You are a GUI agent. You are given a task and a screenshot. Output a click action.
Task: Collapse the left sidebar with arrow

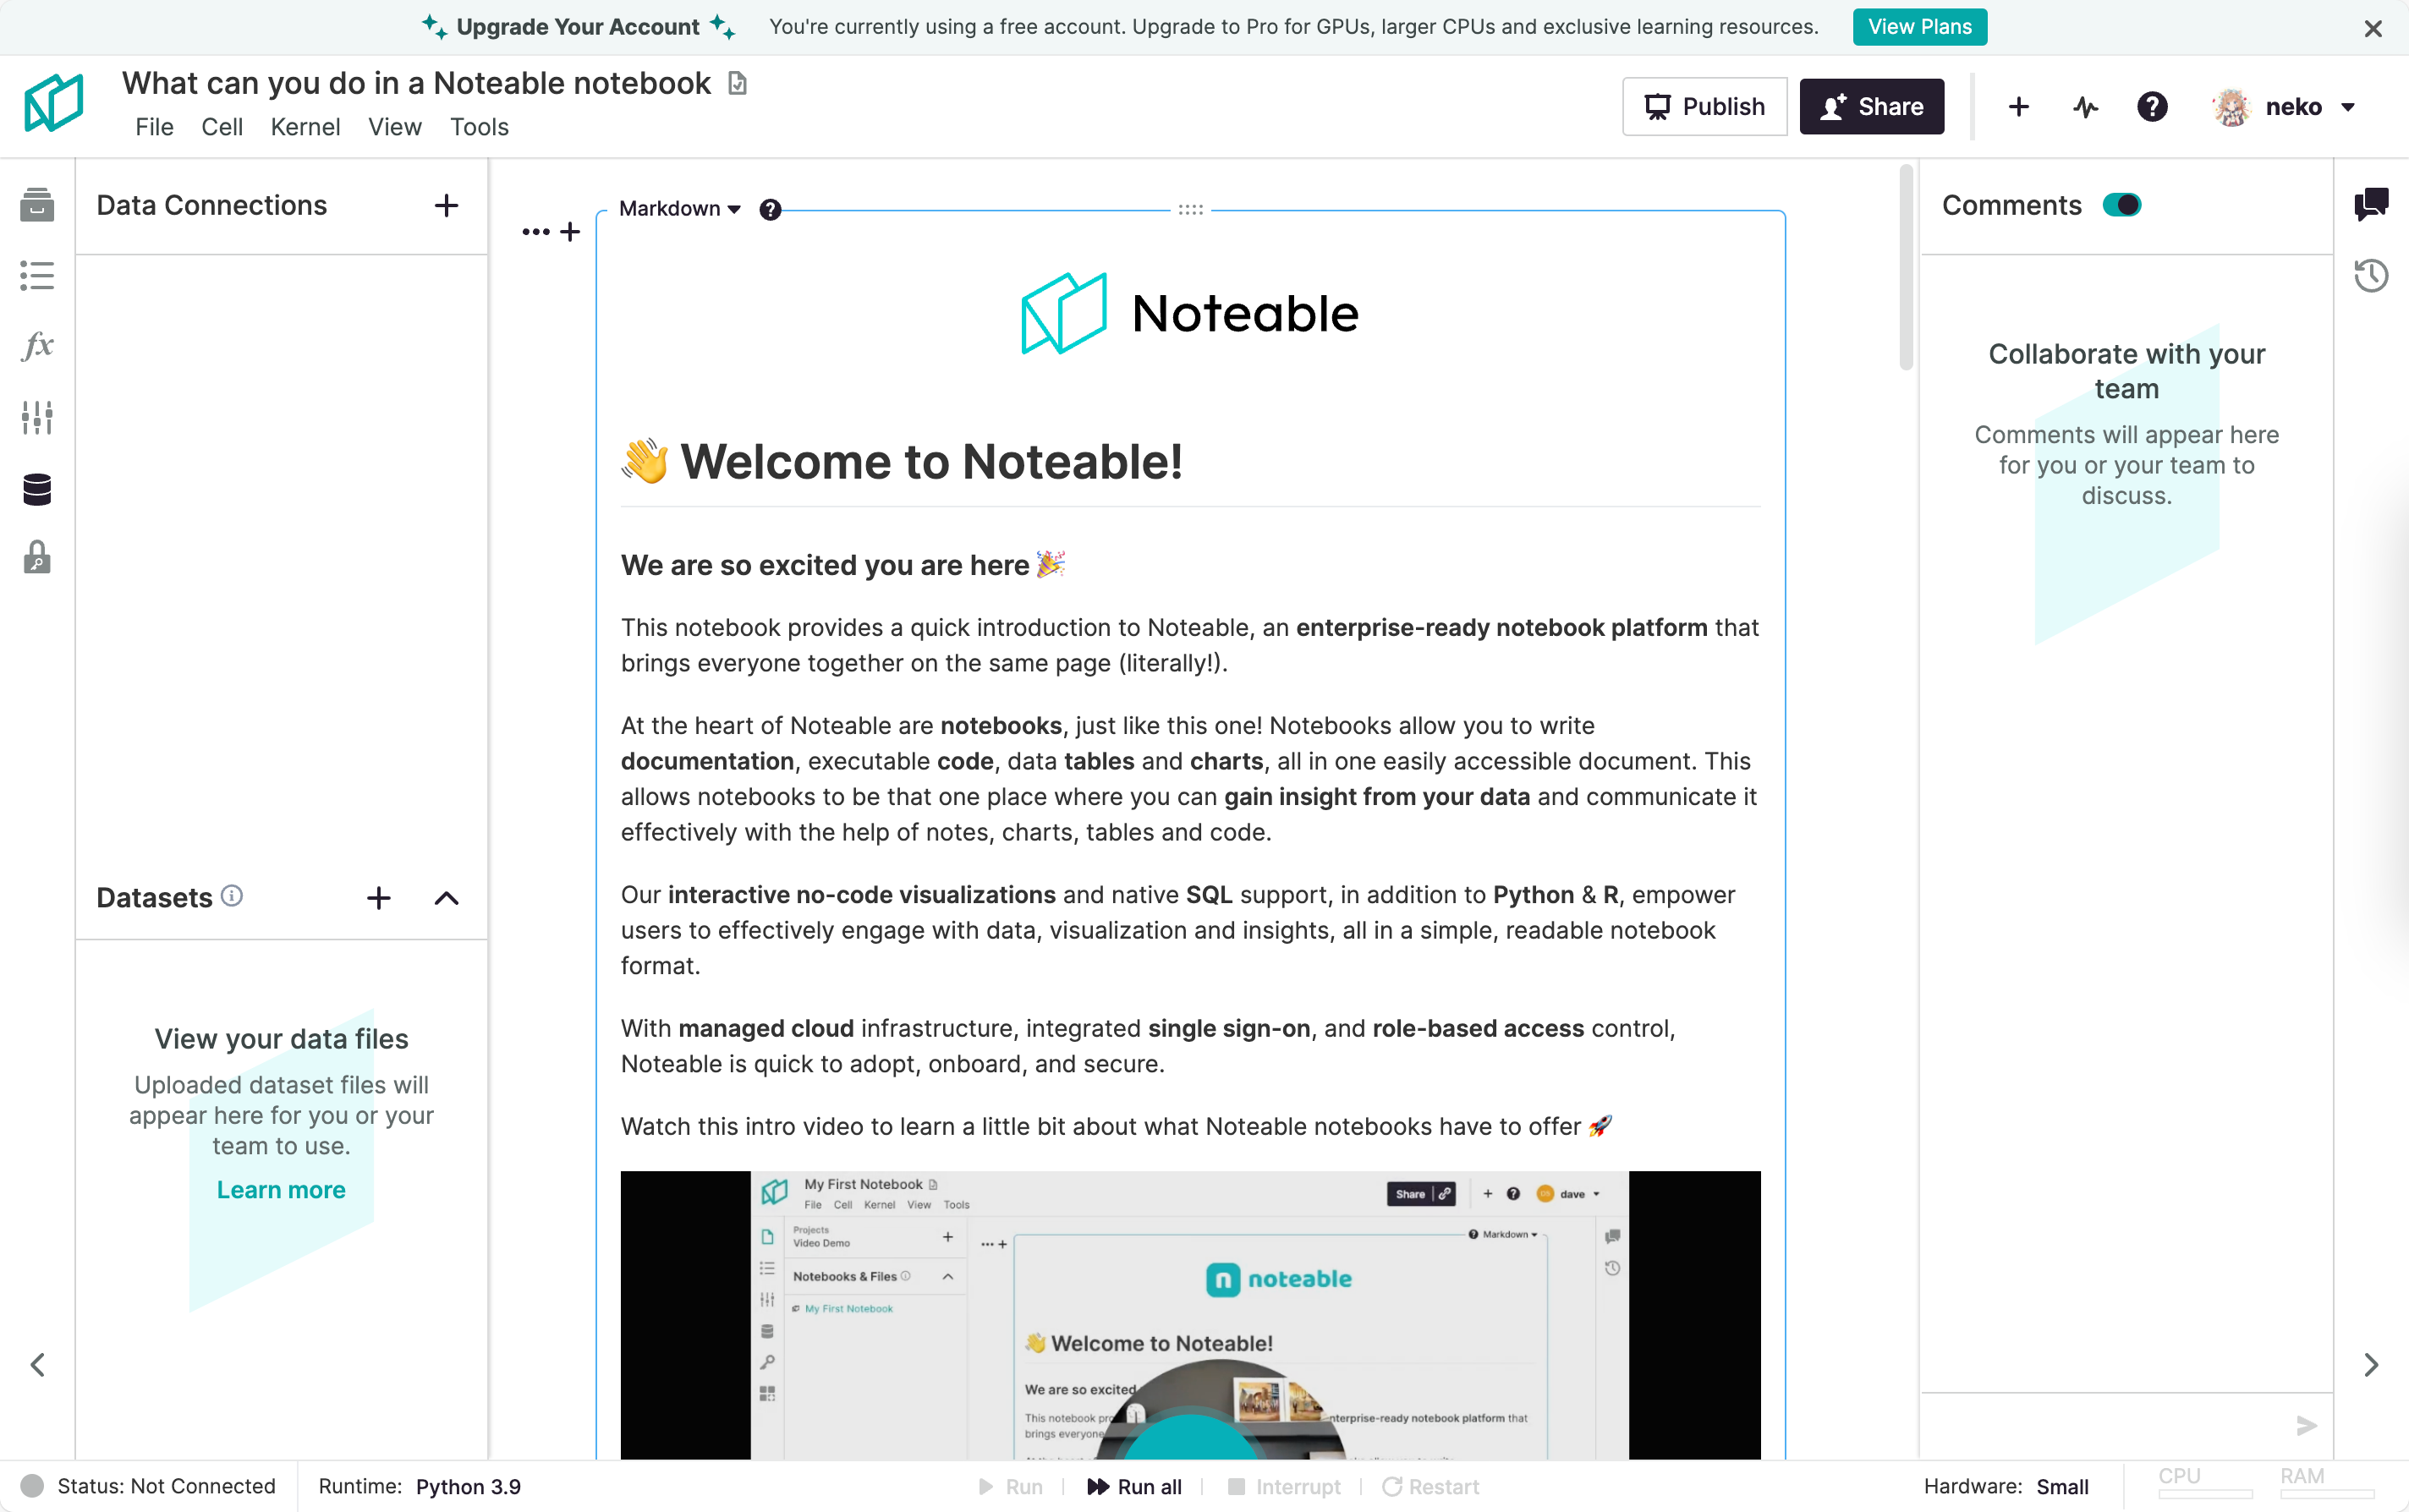[x=37, y=1365]
